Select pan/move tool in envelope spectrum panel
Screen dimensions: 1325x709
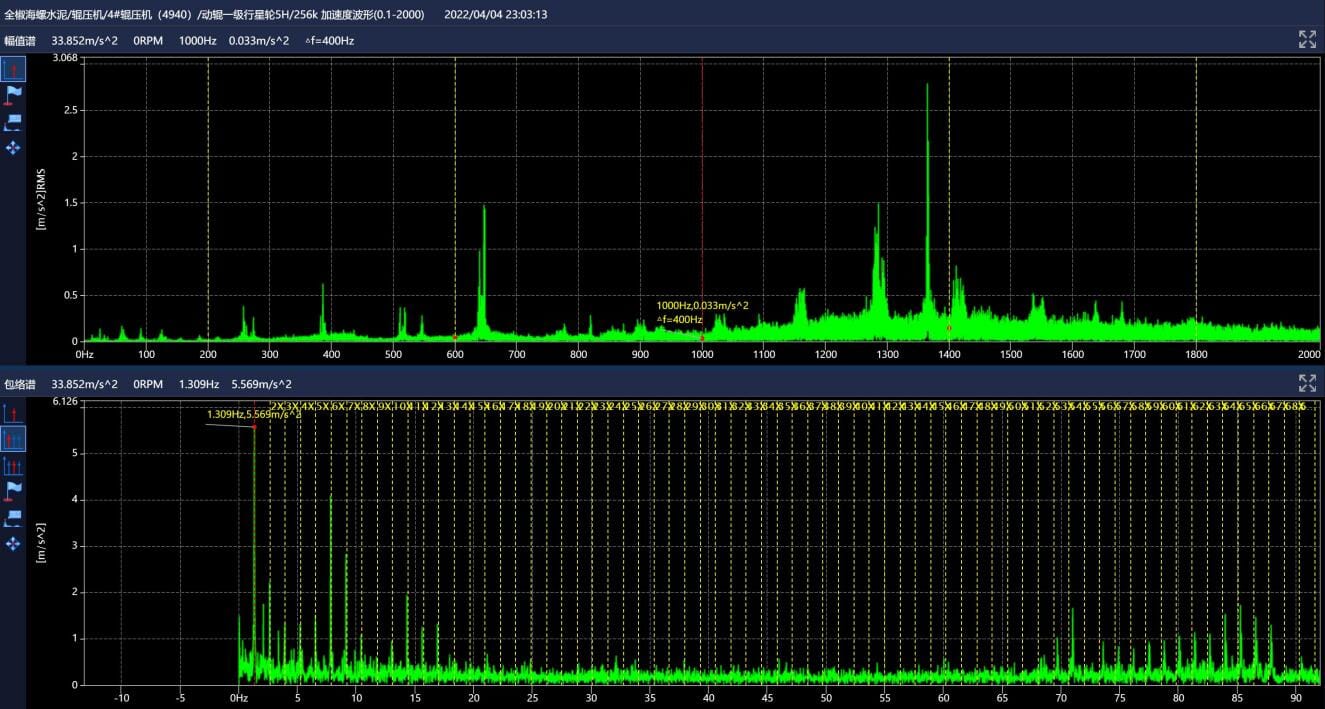[13, 543]
